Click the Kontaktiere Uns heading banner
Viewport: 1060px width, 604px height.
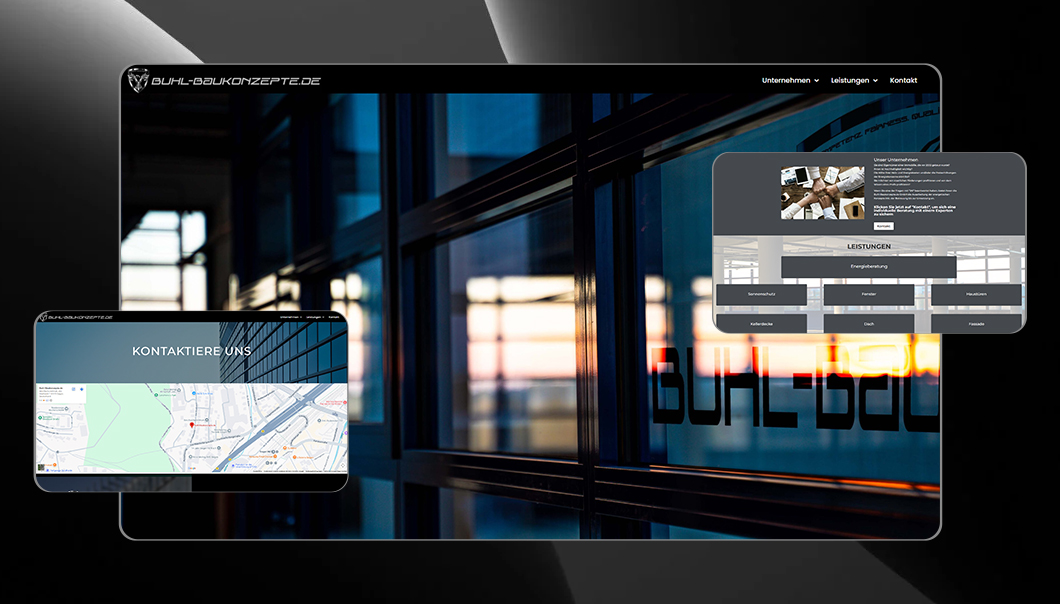[x=191, y=352]
